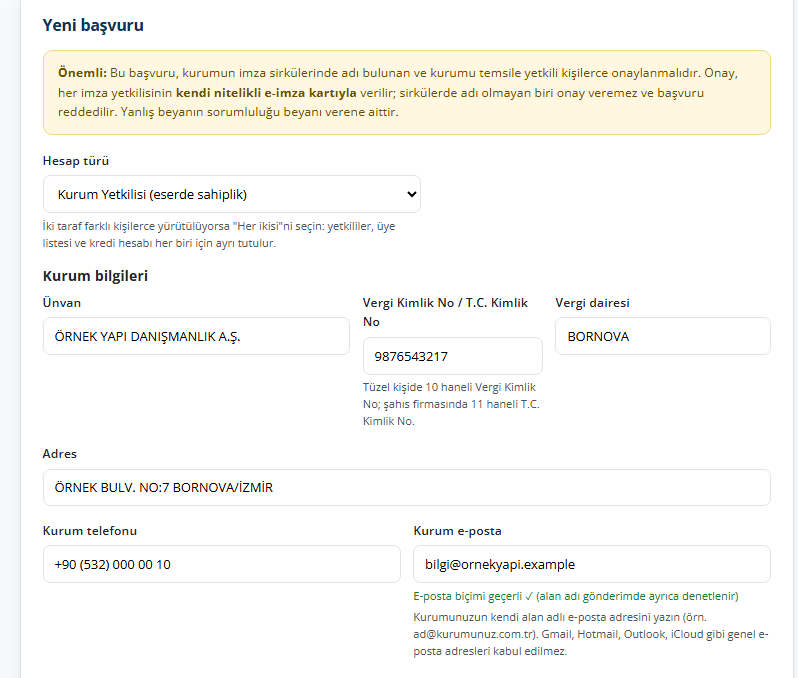Click the Kurum telefonu label

[x=90, y=531]
